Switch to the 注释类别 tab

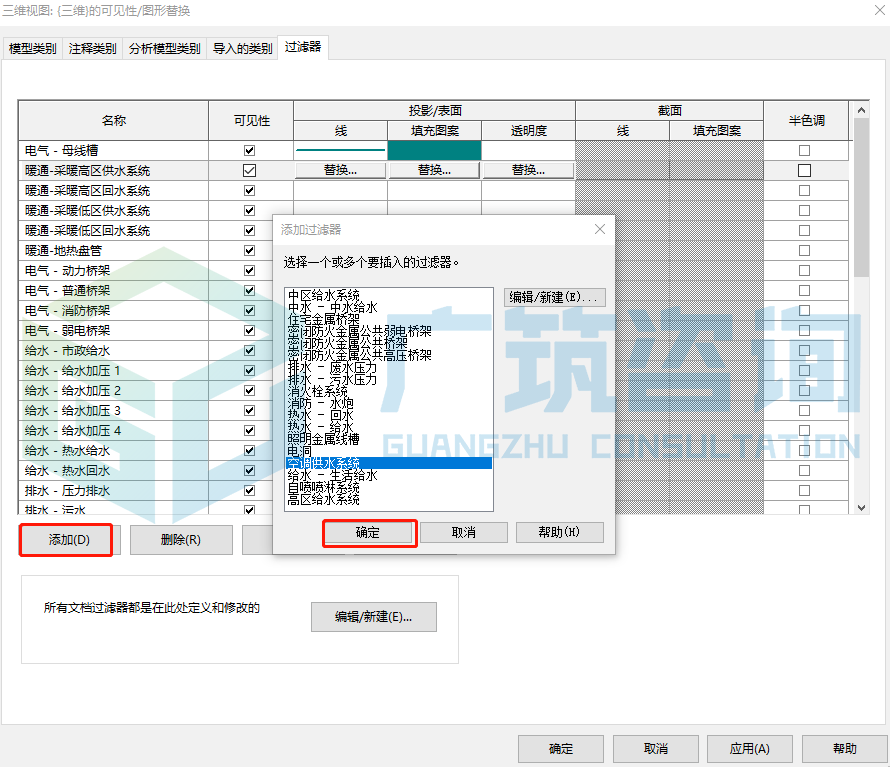point(92,47)
